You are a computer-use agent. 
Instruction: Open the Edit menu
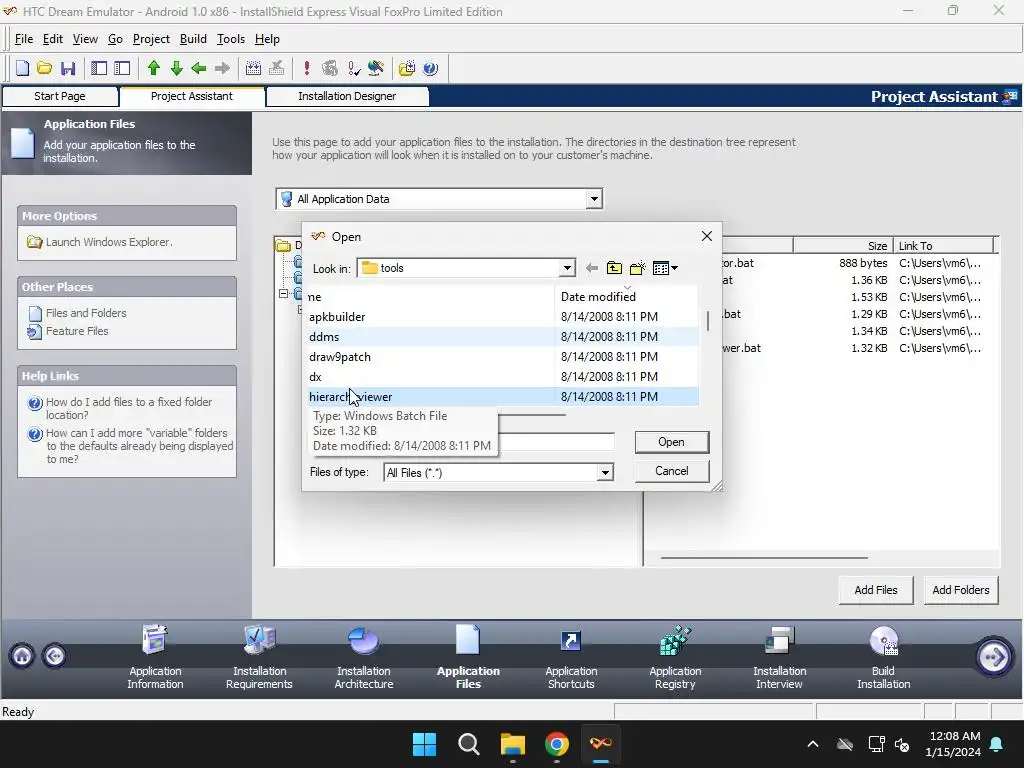[53, 39]
